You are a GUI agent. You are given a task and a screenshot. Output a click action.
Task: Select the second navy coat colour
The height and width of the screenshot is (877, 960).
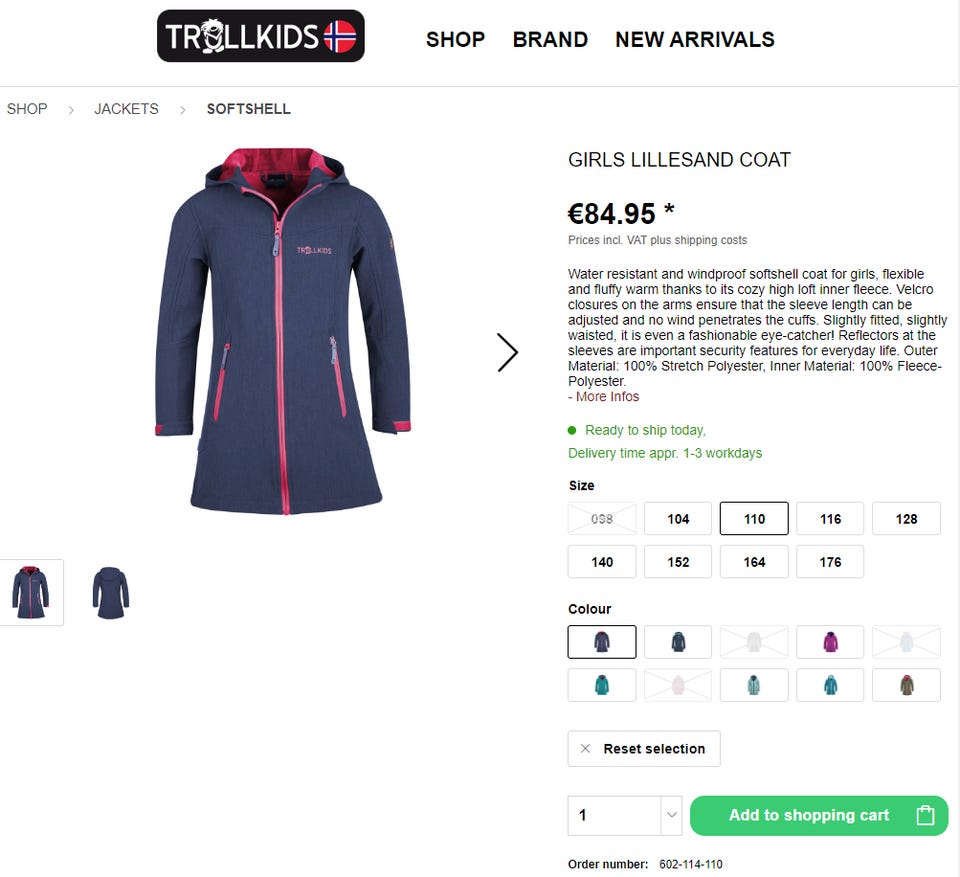pyautogui.click(x=678, y=642)
